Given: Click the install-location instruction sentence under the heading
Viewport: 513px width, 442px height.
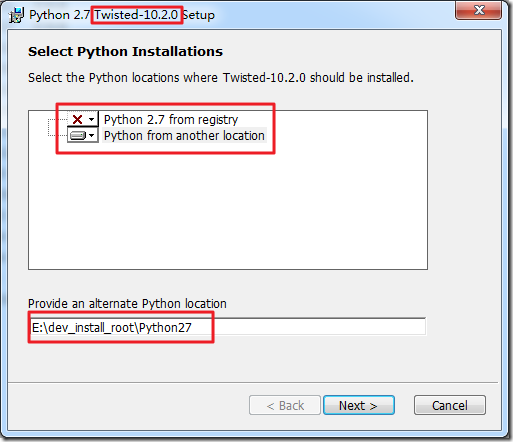Looking at the screenshot, I should (221, 78).
